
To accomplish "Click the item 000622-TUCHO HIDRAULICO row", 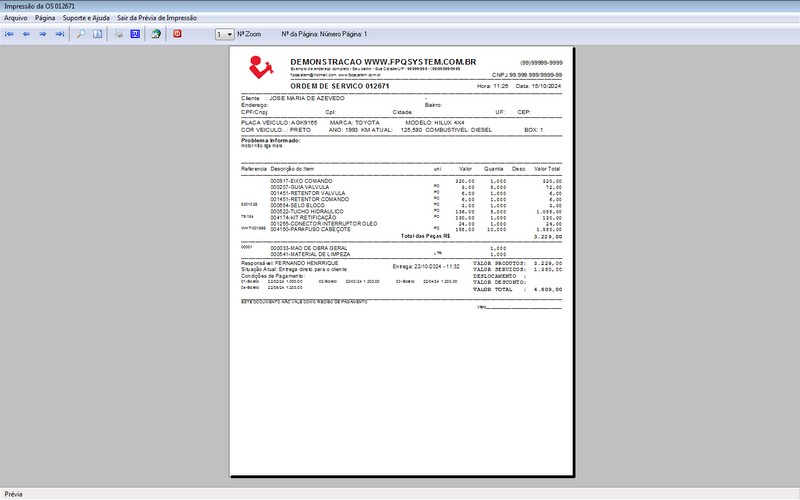I will coord(401,211).
